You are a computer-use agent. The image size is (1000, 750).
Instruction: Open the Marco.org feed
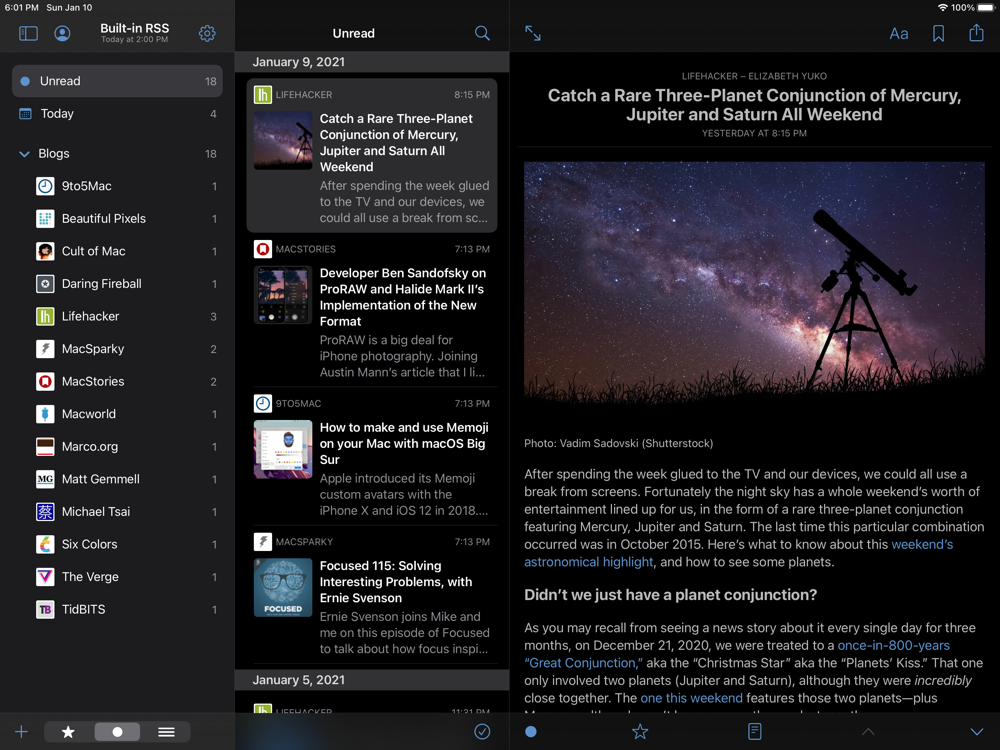pyautogui.click(x=126, y=446)
